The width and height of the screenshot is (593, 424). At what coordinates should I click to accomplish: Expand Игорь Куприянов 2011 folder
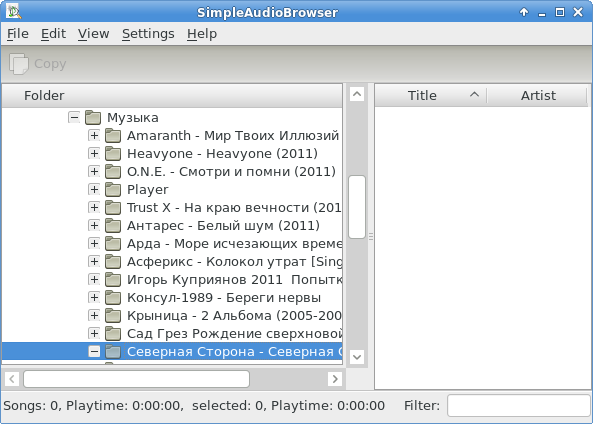94,280
